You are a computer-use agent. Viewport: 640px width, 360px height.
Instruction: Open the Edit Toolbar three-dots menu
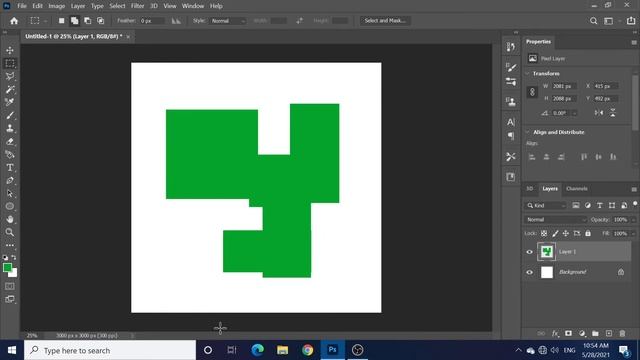click(x=10, y=245)
